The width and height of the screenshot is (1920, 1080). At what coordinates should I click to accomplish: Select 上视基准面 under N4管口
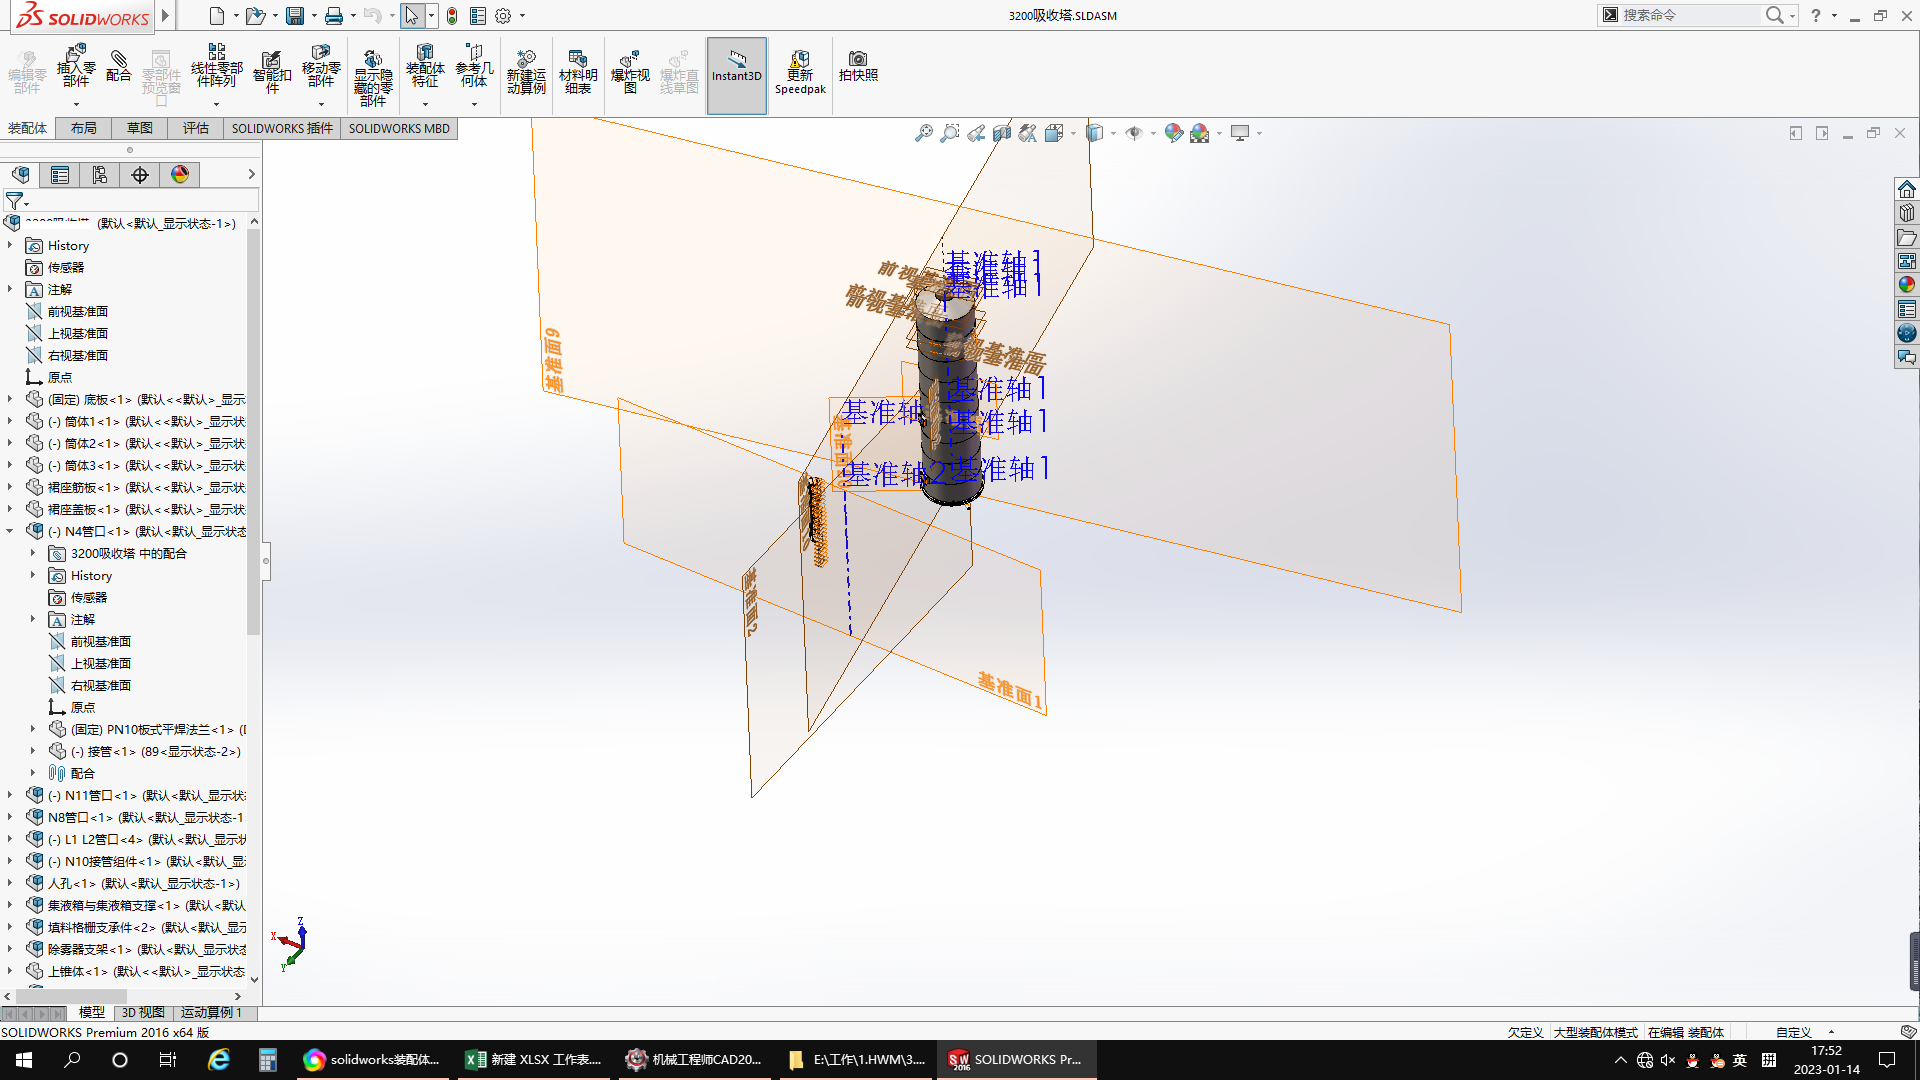[100, 663]
